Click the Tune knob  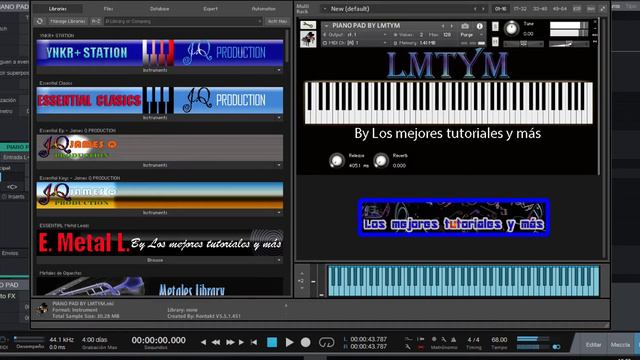click(511, 29)
